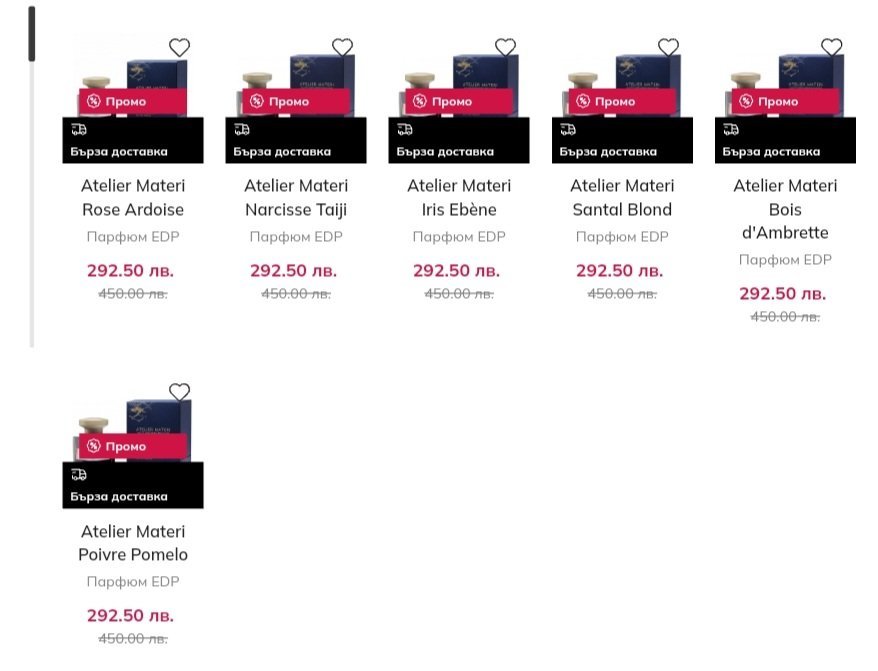Open Atelier Materi Rose Ardoise product link
This screenshot has height=671, width=878.
(x=133, y=198)
